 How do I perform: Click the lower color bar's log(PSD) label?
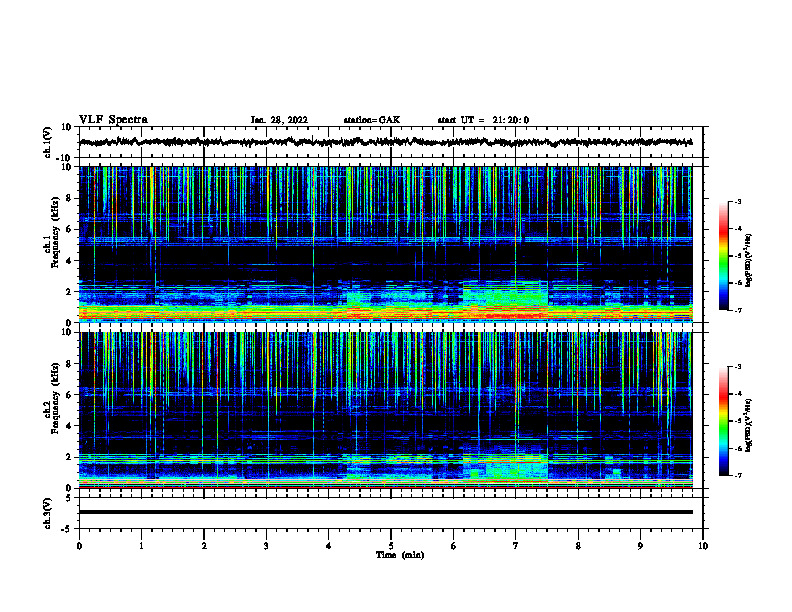(748, 425)
